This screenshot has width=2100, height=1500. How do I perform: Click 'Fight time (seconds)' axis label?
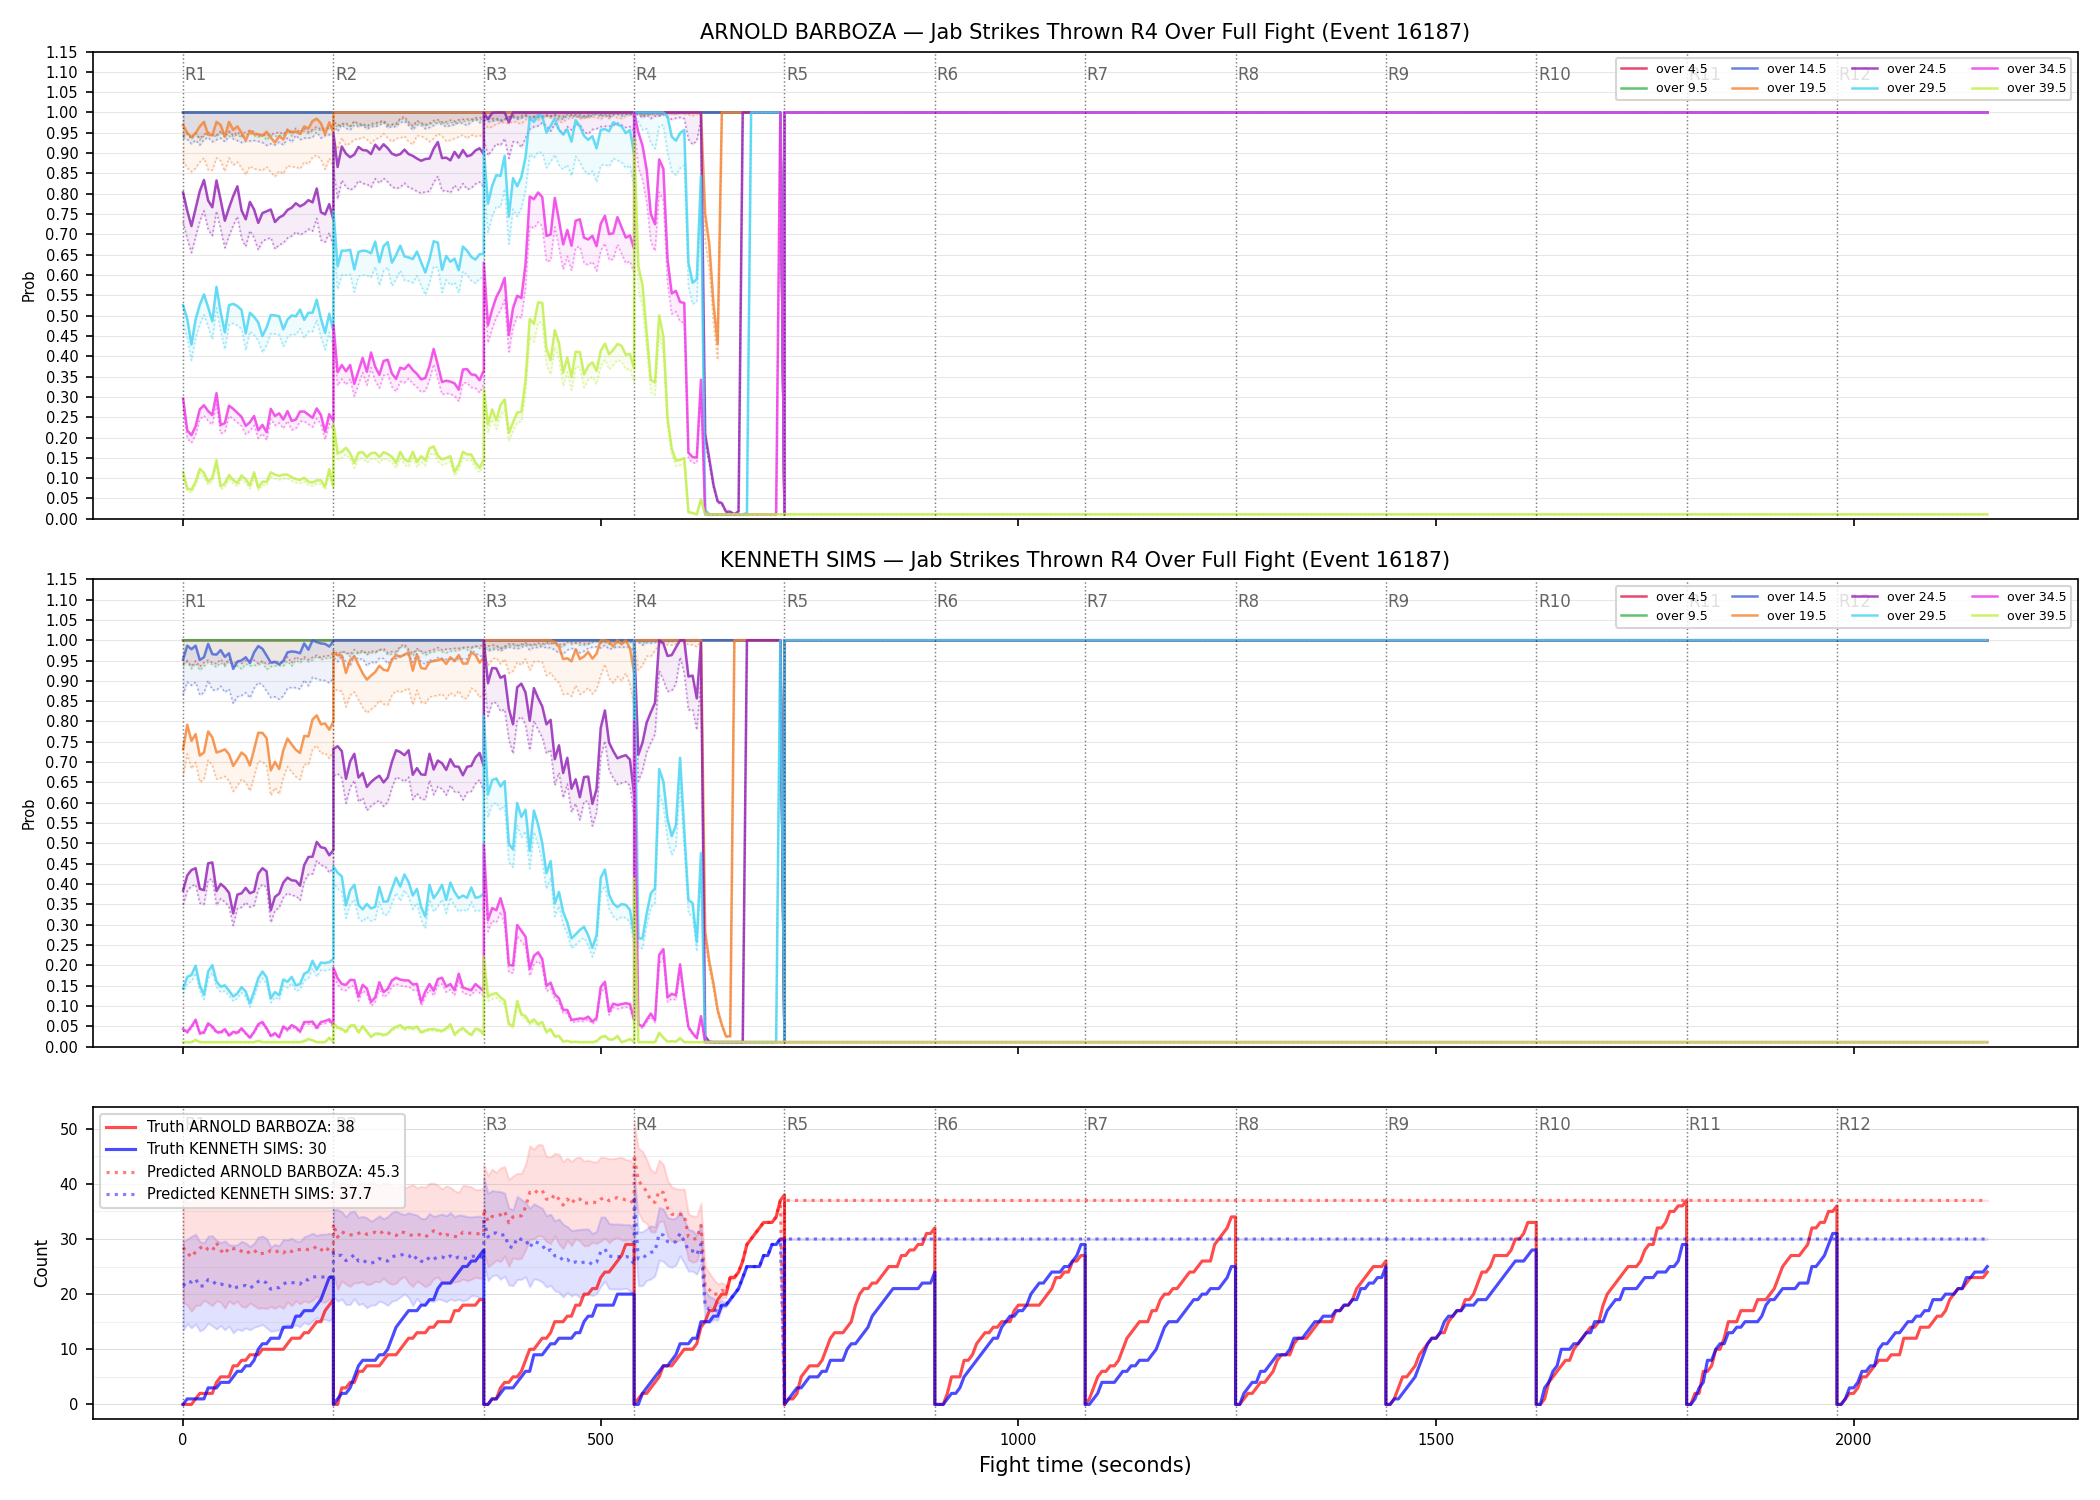coord(1085,1465)
